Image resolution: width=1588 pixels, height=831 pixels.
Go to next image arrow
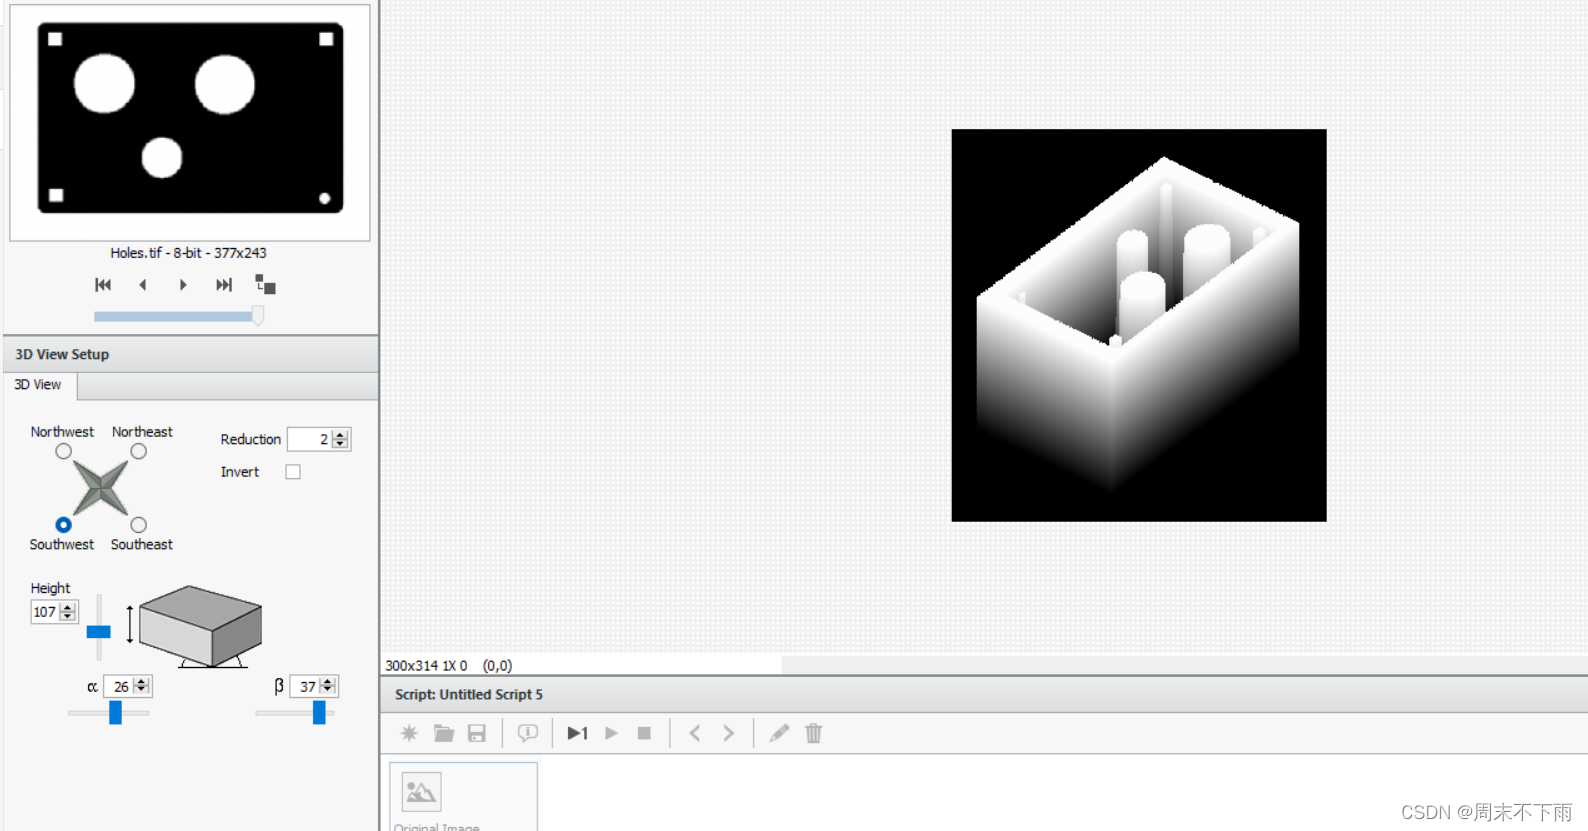[183, 285]
